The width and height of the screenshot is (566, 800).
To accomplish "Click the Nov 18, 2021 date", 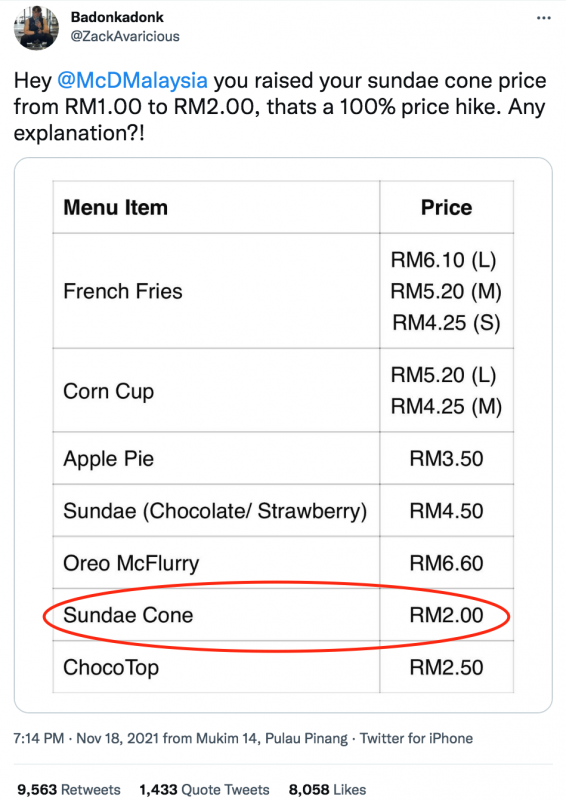I will pyautogui.click(x=117, y=738).
